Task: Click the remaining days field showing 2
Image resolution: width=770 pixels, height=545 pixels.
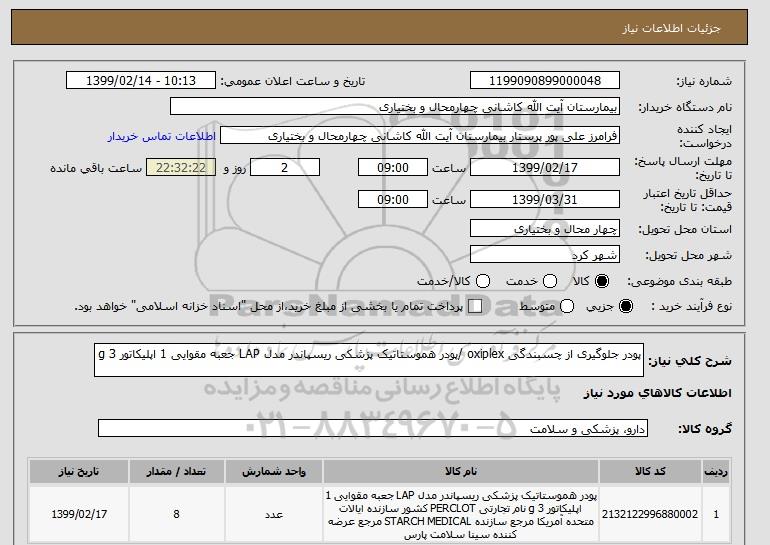Action: pyautogui.click(x=285, y=167)
